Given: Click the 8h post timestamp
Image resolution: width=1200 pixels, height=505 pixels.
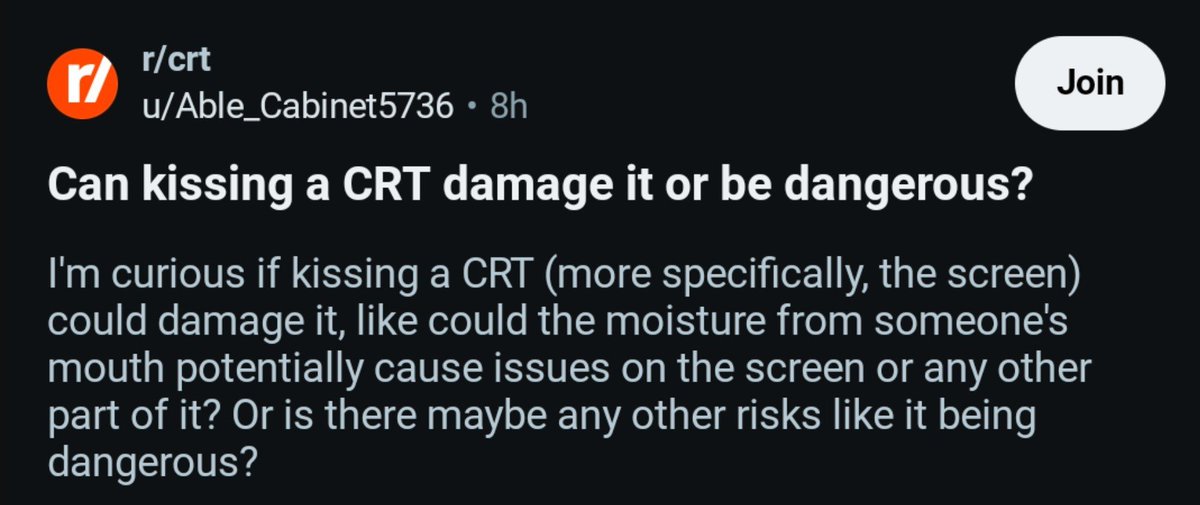Looking at the screenshot, I should tap(508, 105).
